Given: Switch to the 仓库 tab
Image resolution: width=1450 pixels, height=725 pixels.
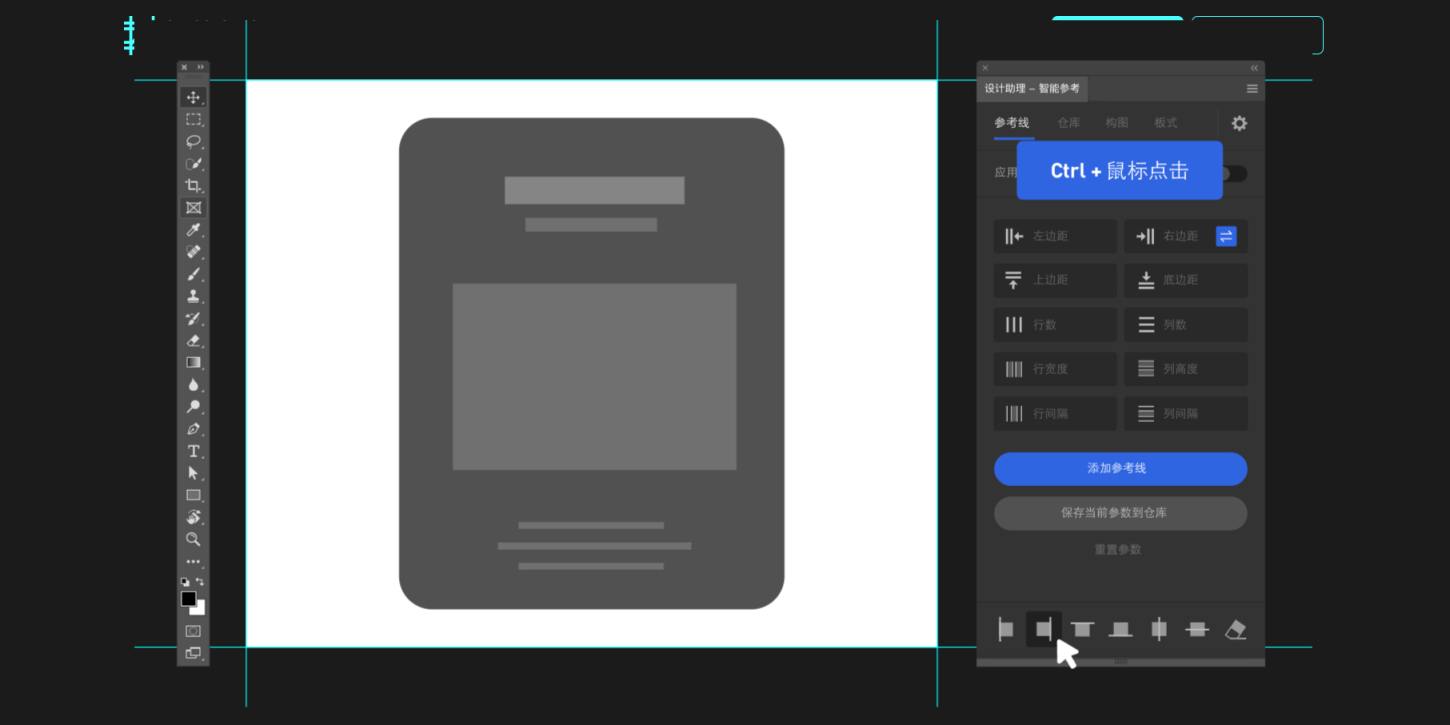Looking at the screenshot, I should coord(1068,123).
